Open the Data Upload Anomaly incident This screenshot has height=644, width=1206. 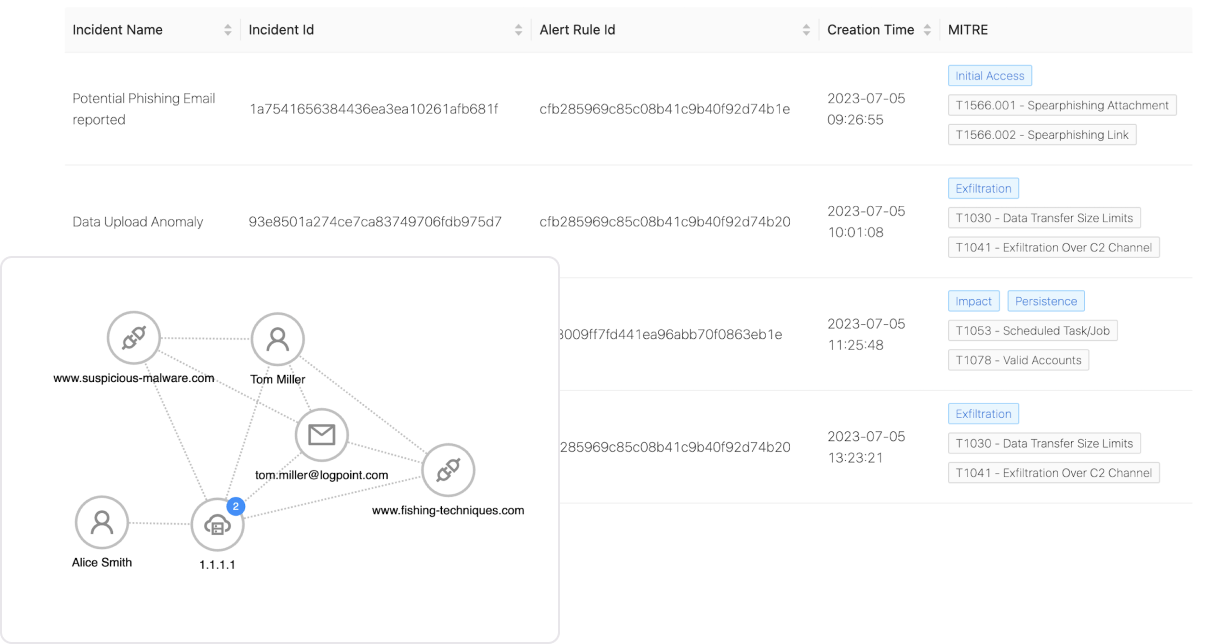[138, 222]
